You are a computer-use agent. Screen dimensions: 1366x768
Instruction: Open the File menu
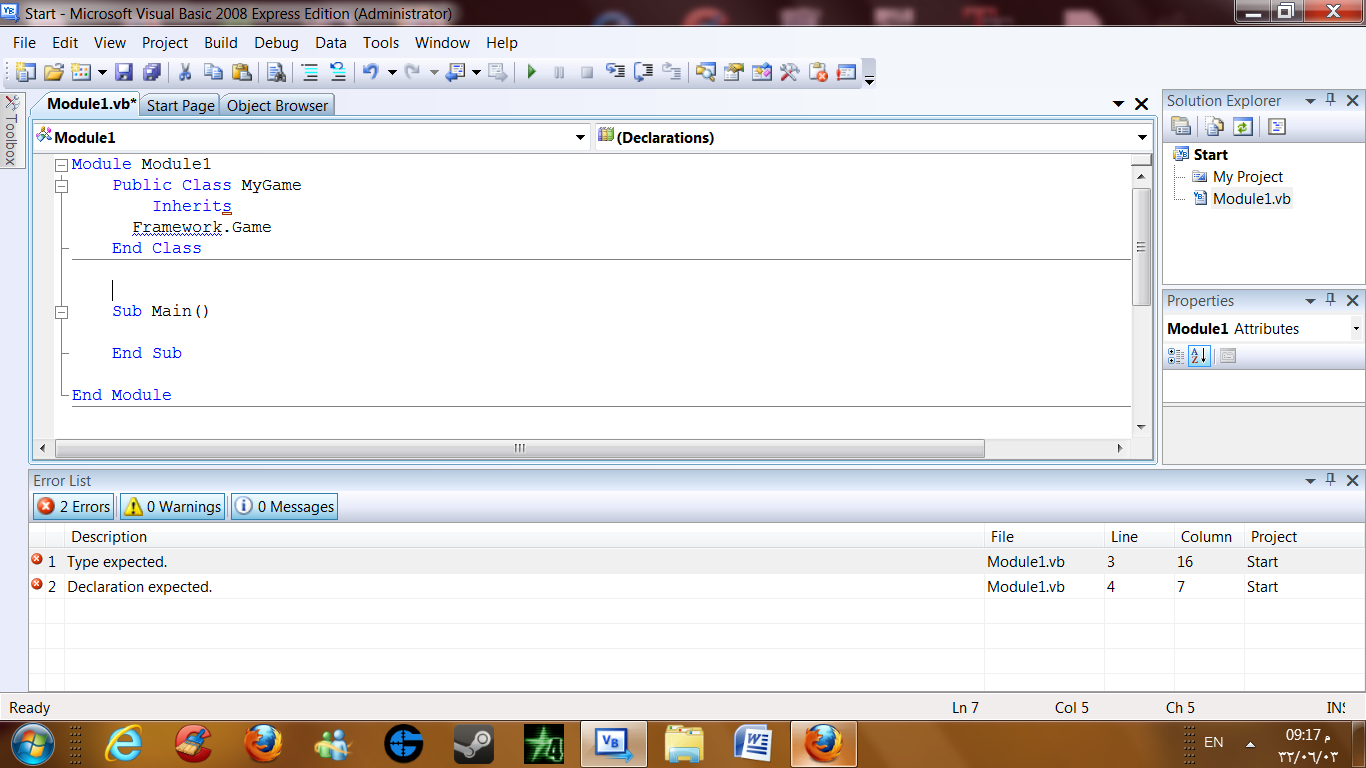pos(24,42)
